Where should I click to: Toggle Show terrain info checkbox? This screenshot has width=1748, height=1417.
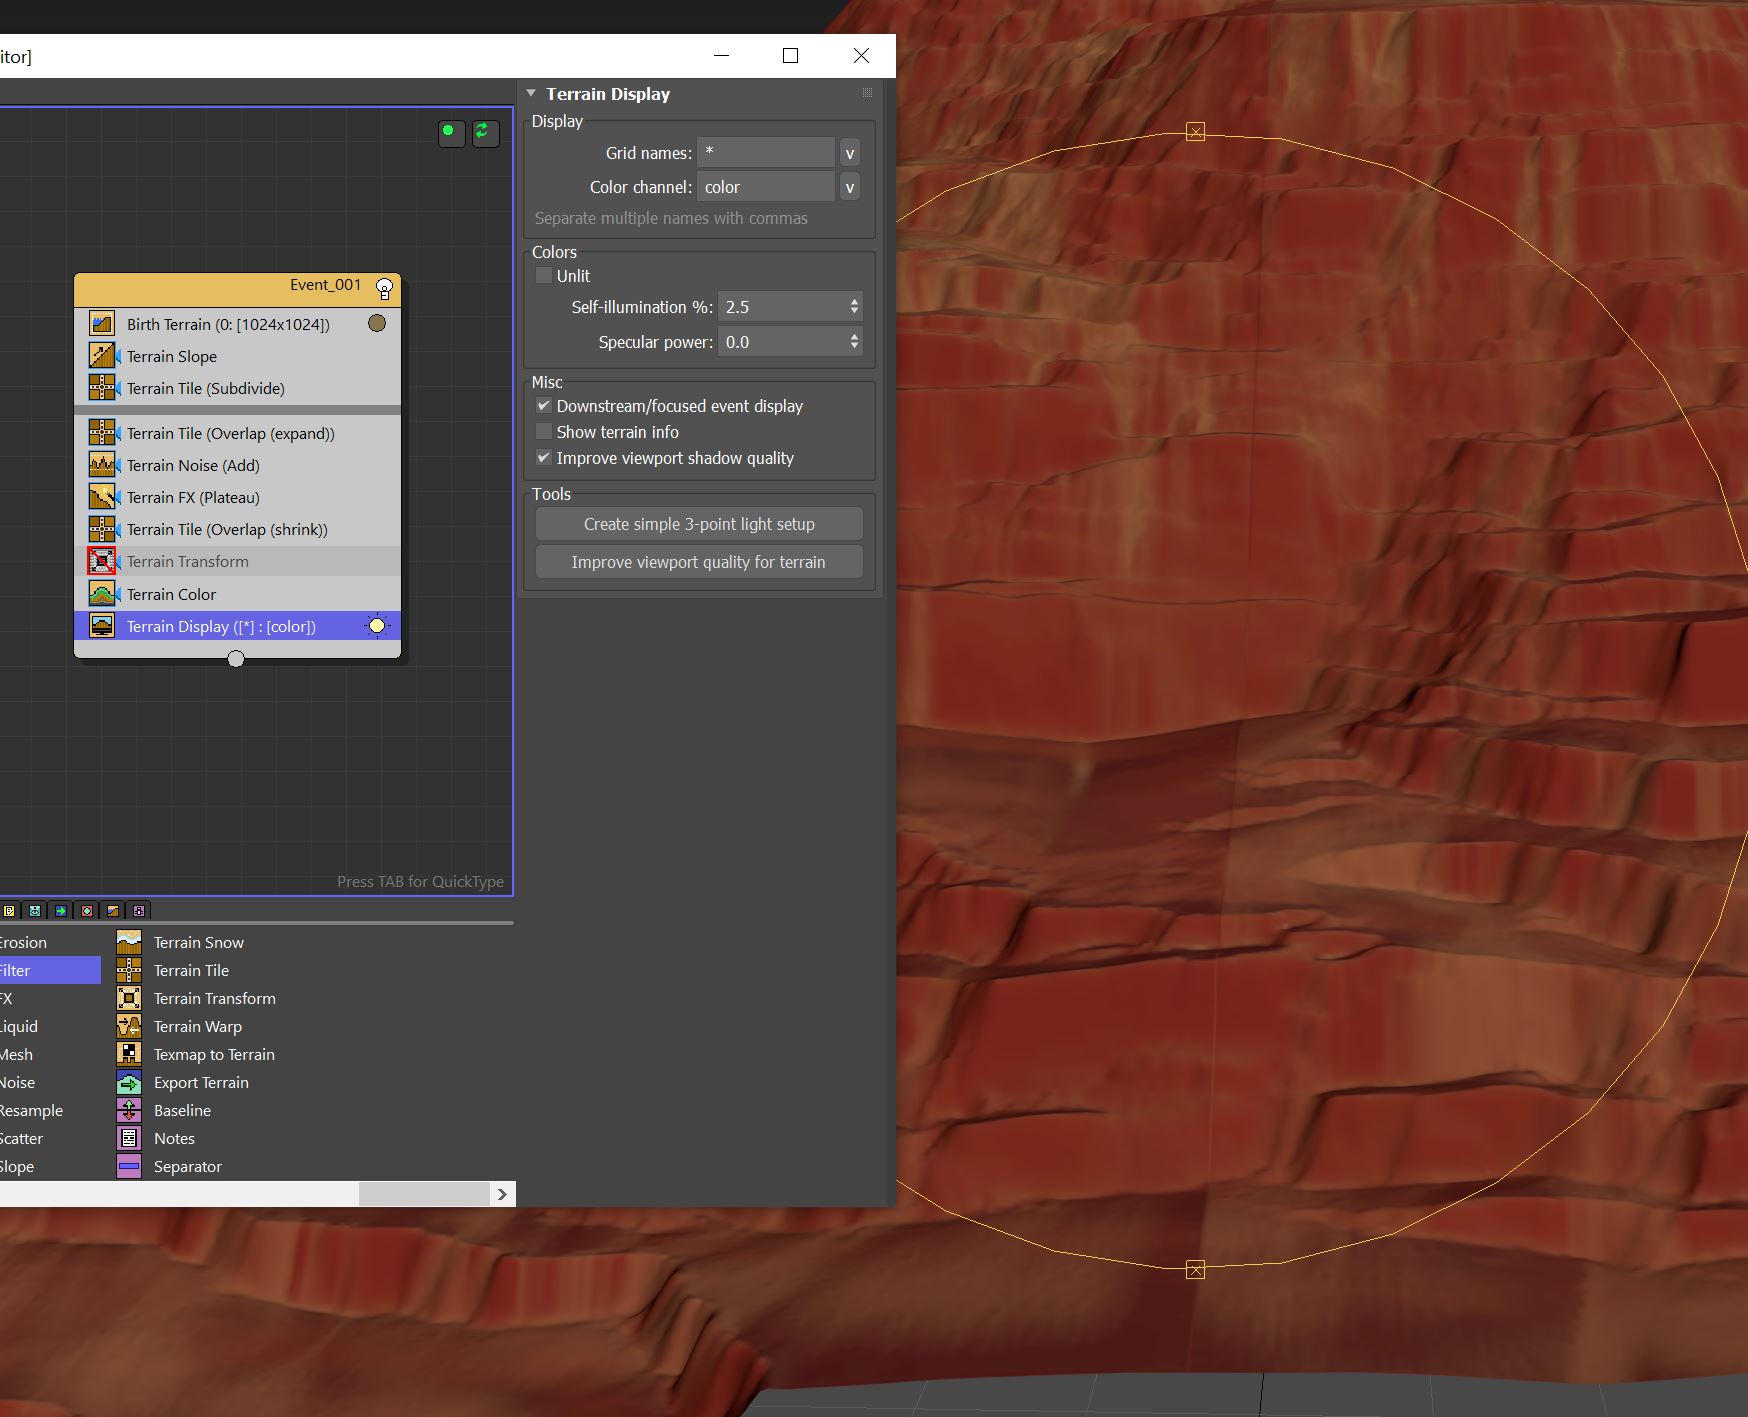click(x=544, y=432)
